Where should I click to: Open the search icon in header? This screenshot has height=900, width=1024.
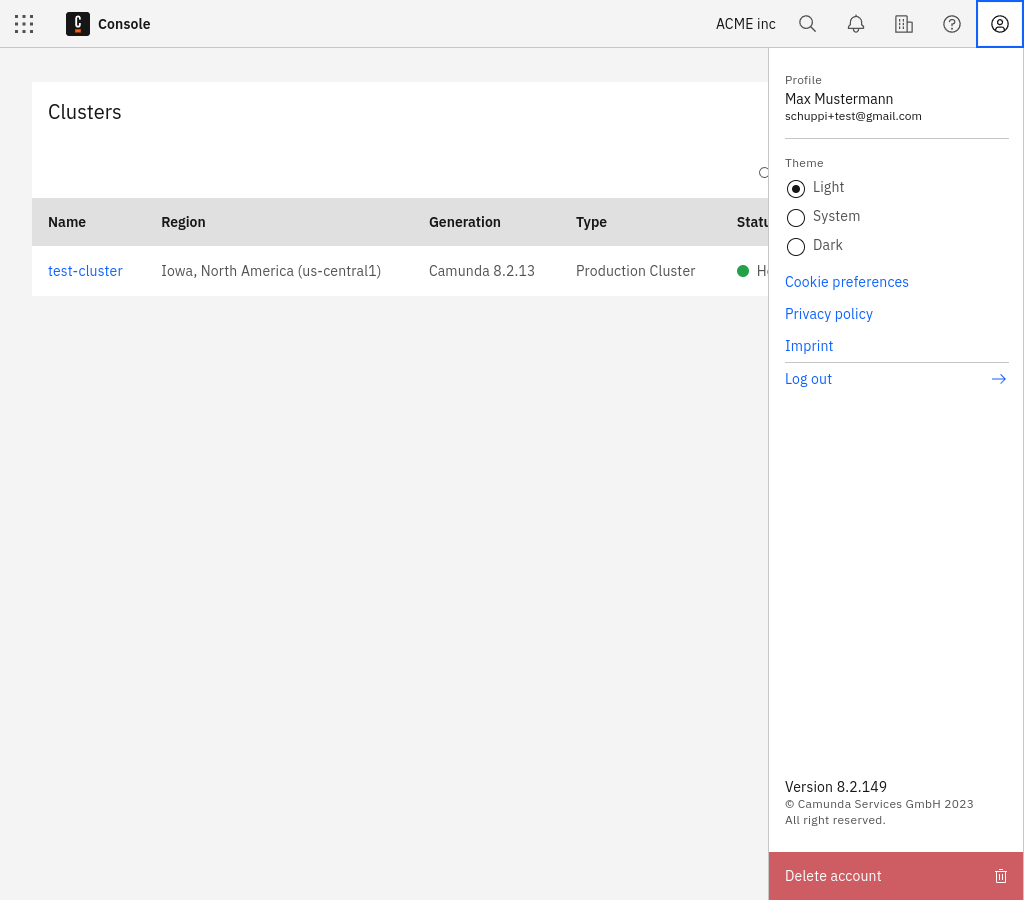point(807,24)
